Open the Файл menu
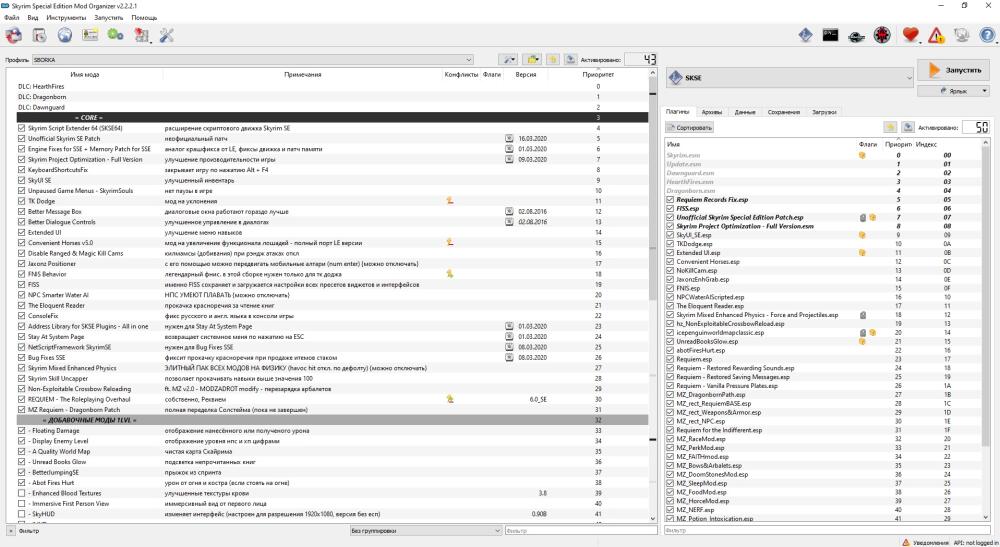Viewport: 1000px width, 547px height. [11, 17]
